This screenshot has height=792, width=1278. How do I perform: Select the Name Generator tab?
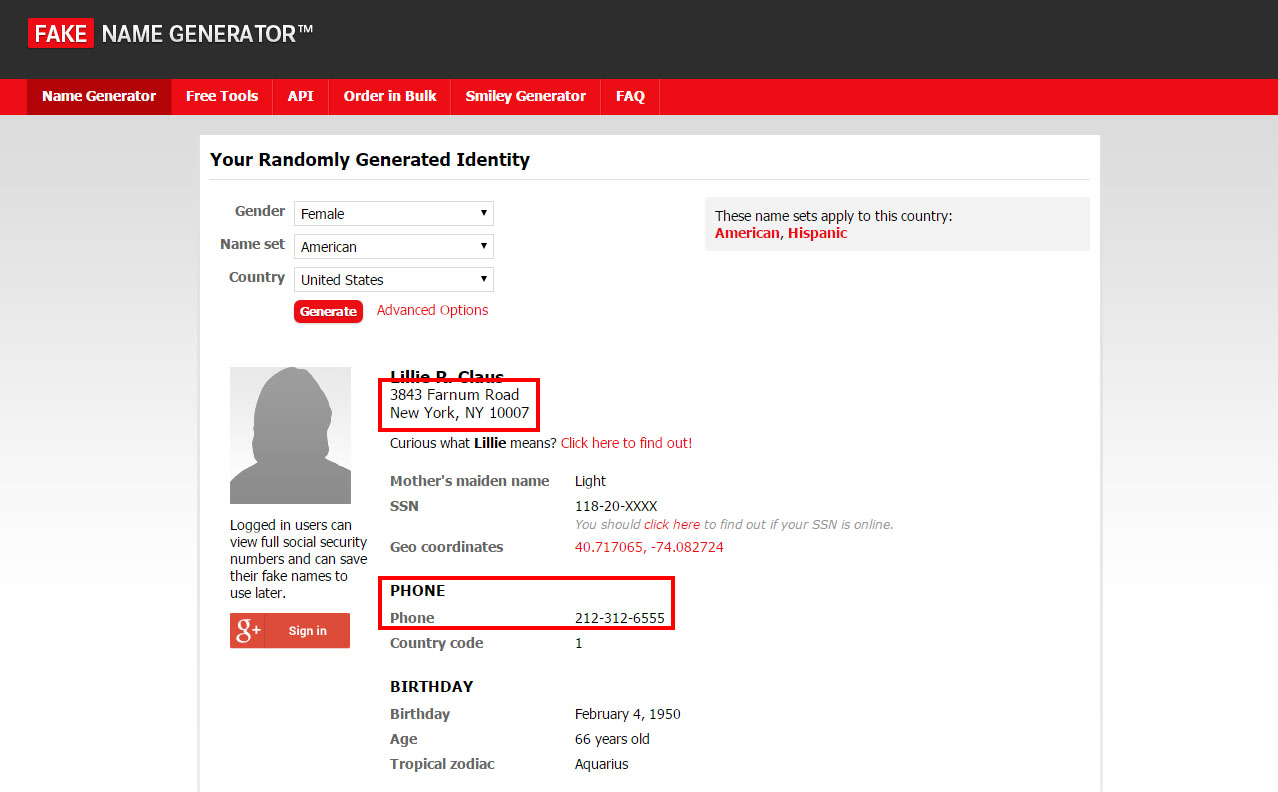click(x=99, y=97)
